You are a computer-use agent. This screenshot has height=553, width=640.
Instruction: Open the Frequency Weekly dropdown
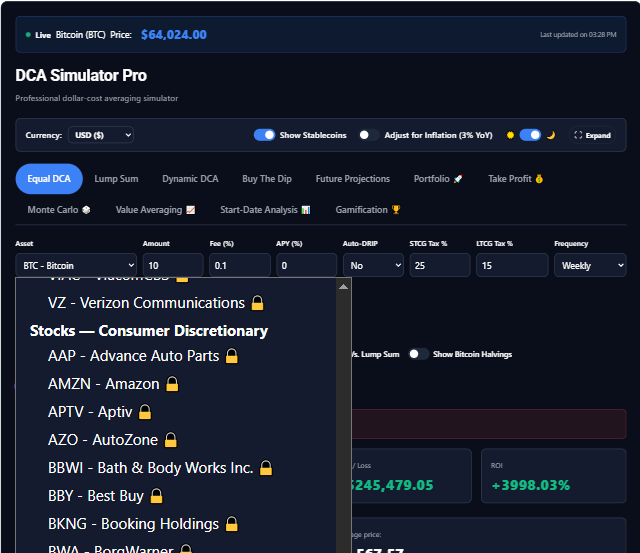[x=590, y=265]
